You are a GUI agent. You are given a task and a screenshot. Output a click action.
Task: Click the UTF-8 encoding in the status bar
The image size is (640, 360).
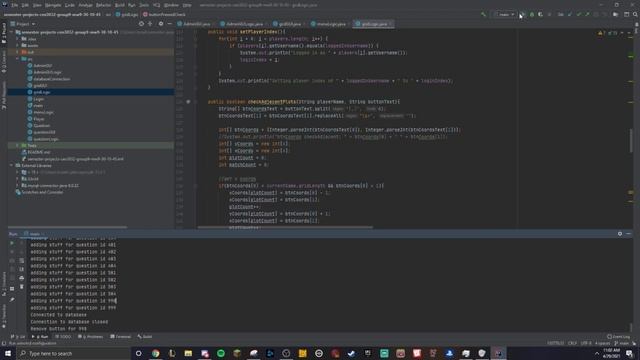pos(586,343)
